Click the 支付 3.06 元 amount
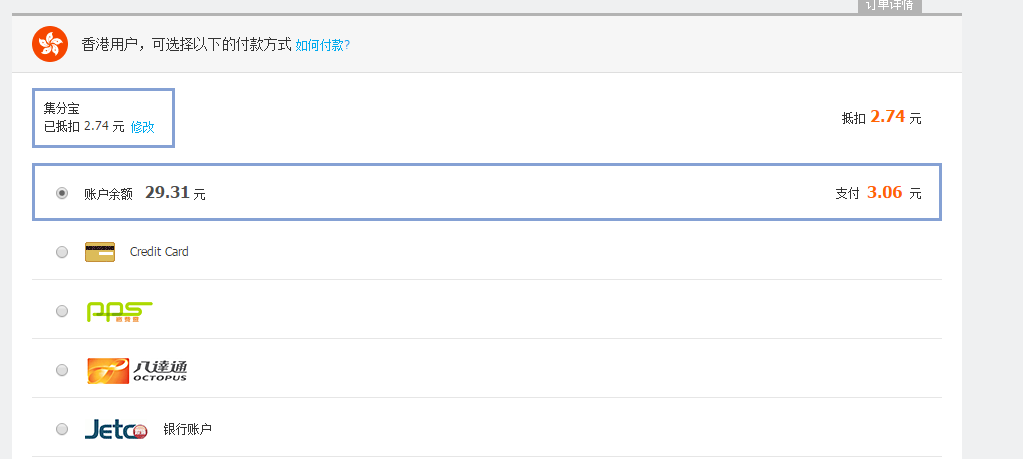 (x=879, y=192)
